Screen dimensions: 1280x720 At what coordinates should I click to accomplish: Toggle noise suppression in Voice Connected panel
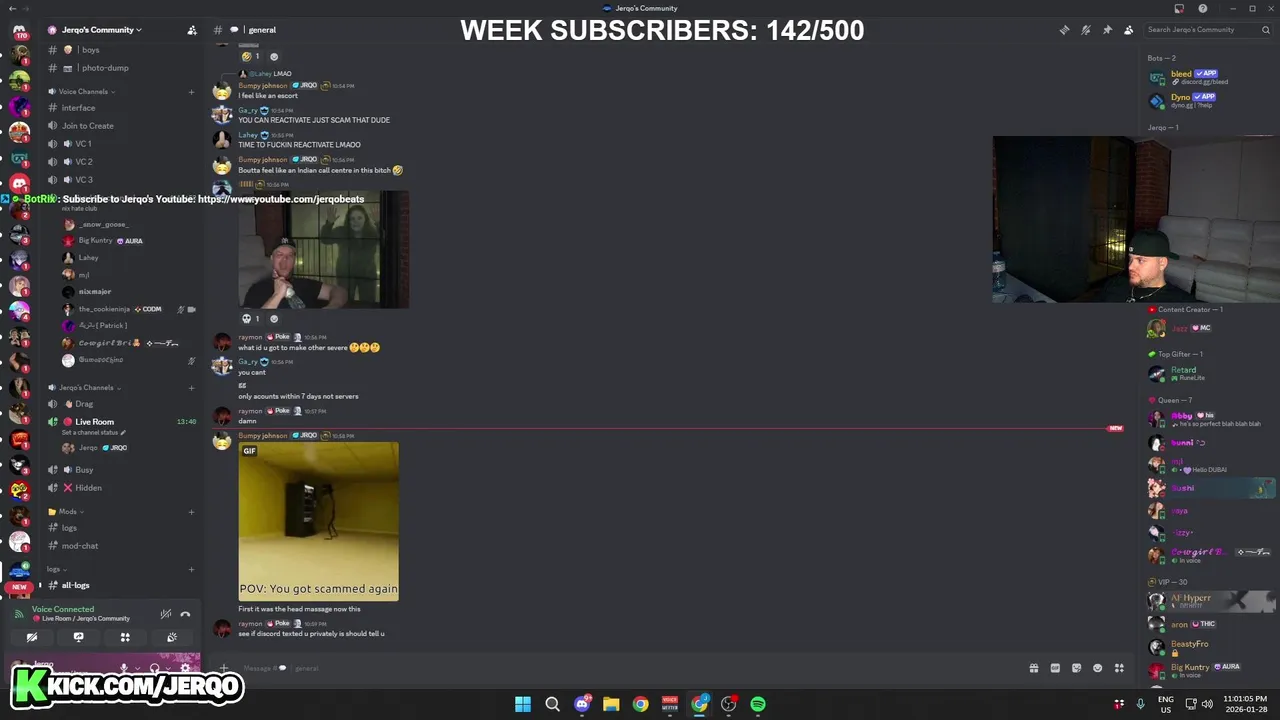pos(166,614)
